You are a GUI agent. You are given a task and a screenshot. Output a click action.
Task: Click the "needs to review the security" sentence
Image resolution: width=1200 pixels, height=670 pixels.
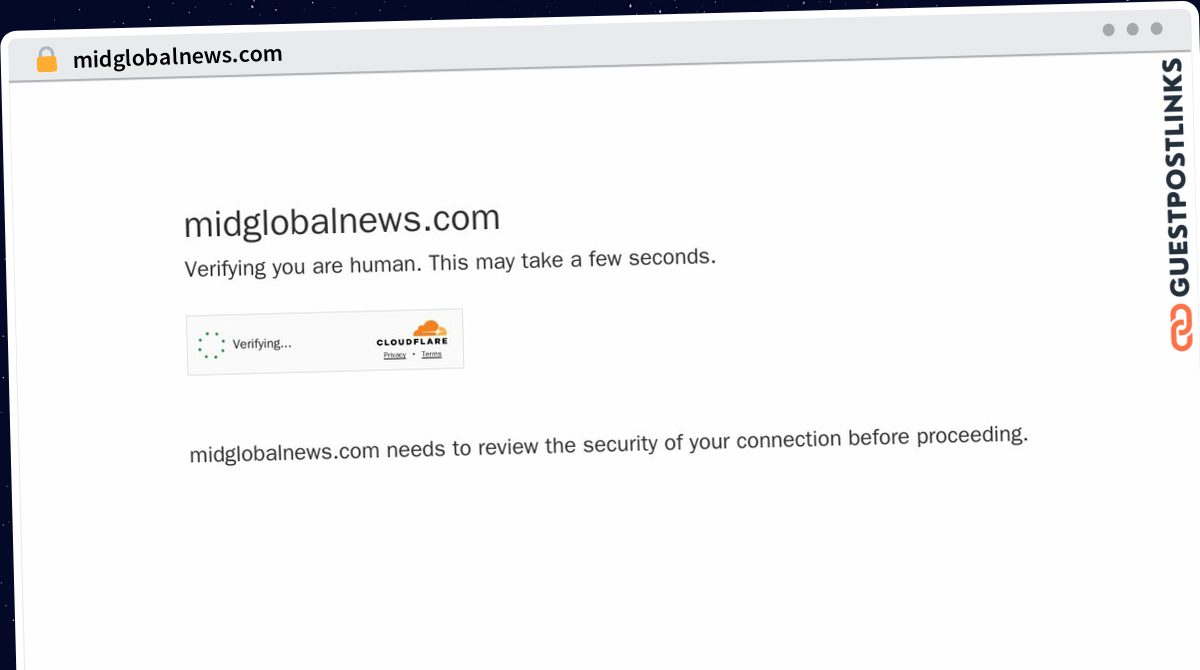pos(609,444)
